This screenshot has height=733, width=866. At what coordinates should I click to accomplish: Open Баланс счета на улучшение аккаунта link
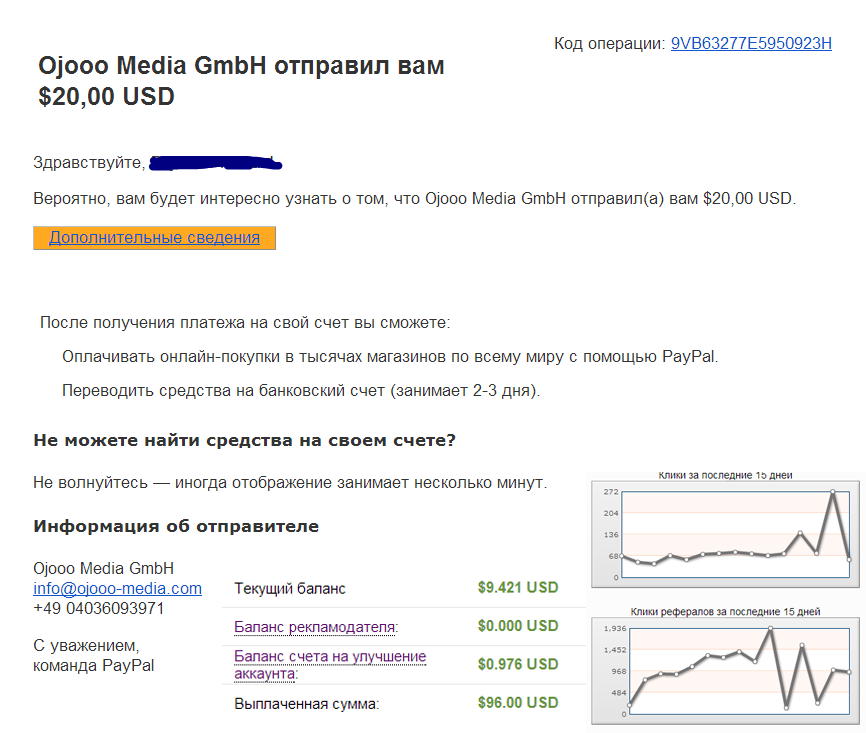[x=330, y=665]
